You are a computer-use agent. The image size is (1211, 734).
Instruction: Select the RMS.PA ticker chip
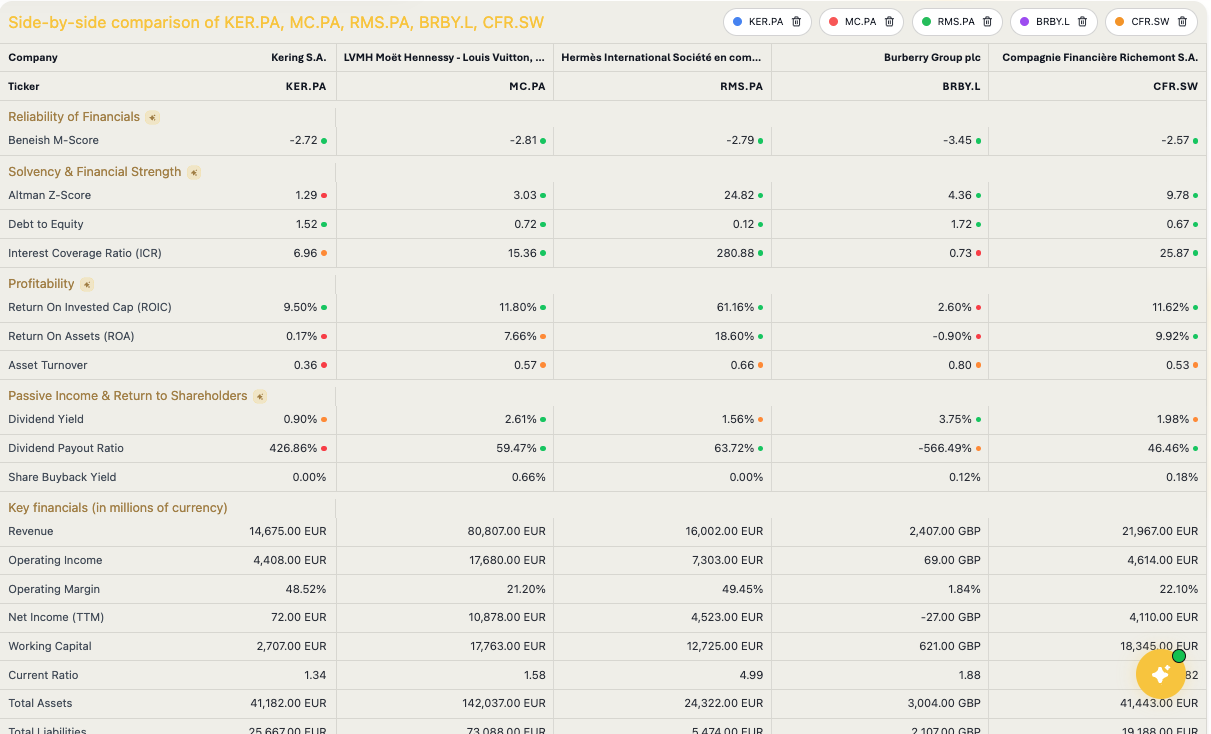pos(956,22)
